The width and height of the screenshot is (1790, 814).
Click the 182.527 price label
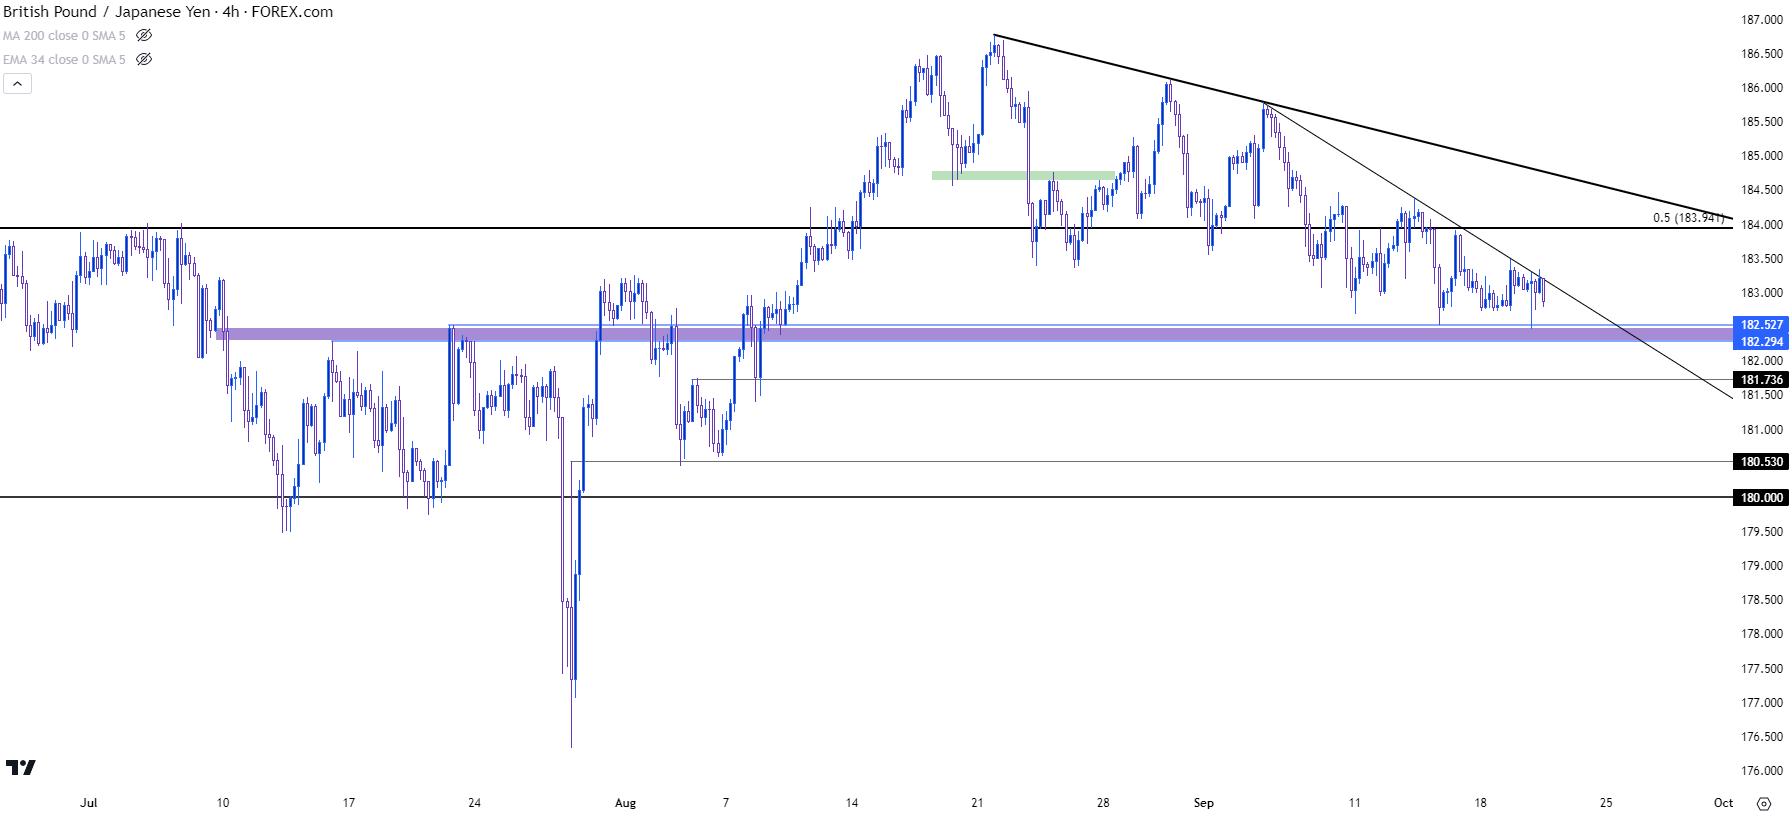[x=1760, y=324]
